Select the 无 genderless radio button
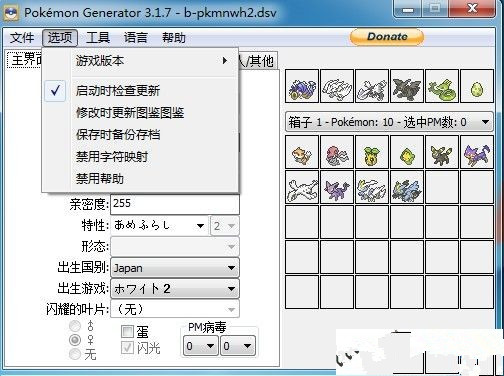This screenshot has height=376, width=504. 75,354
